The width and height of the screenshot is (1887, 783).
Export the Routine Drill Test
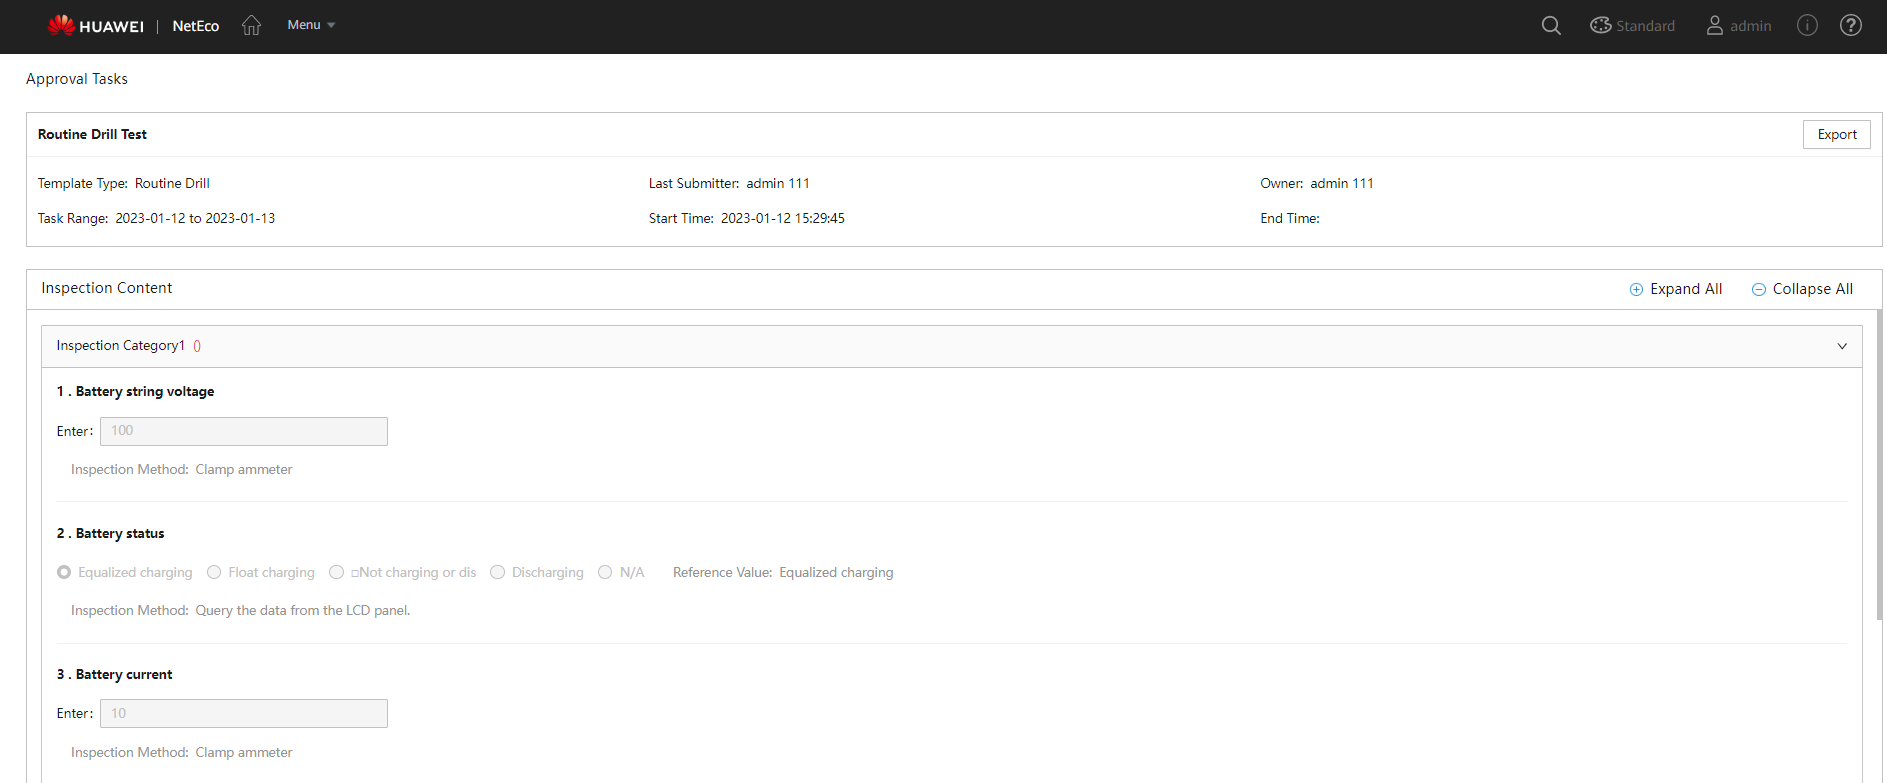[1836, 134]
